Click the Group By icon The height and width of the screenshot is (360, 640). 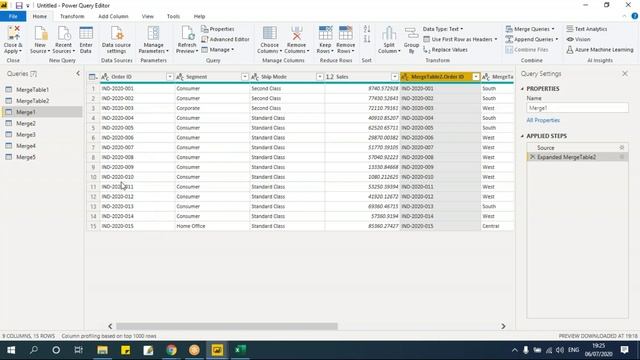(411, 33)
